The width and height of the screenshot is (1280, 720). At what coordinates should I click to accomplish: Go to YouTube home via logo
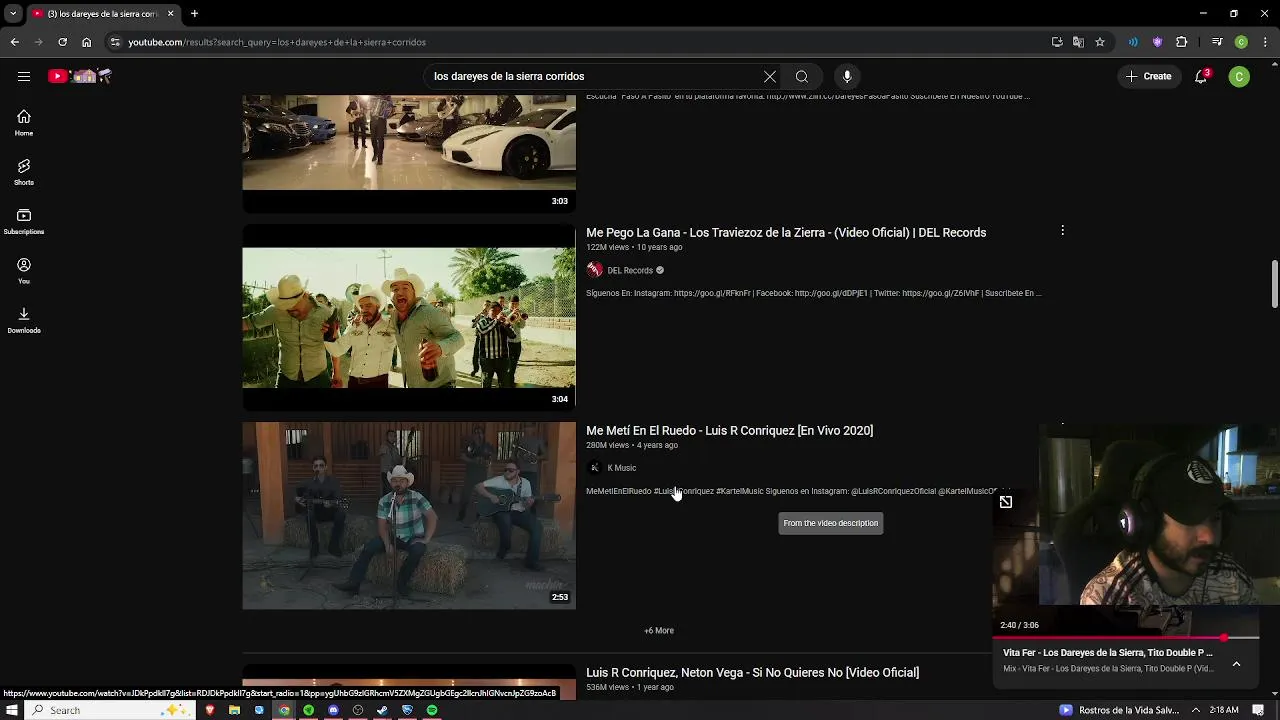80,76
